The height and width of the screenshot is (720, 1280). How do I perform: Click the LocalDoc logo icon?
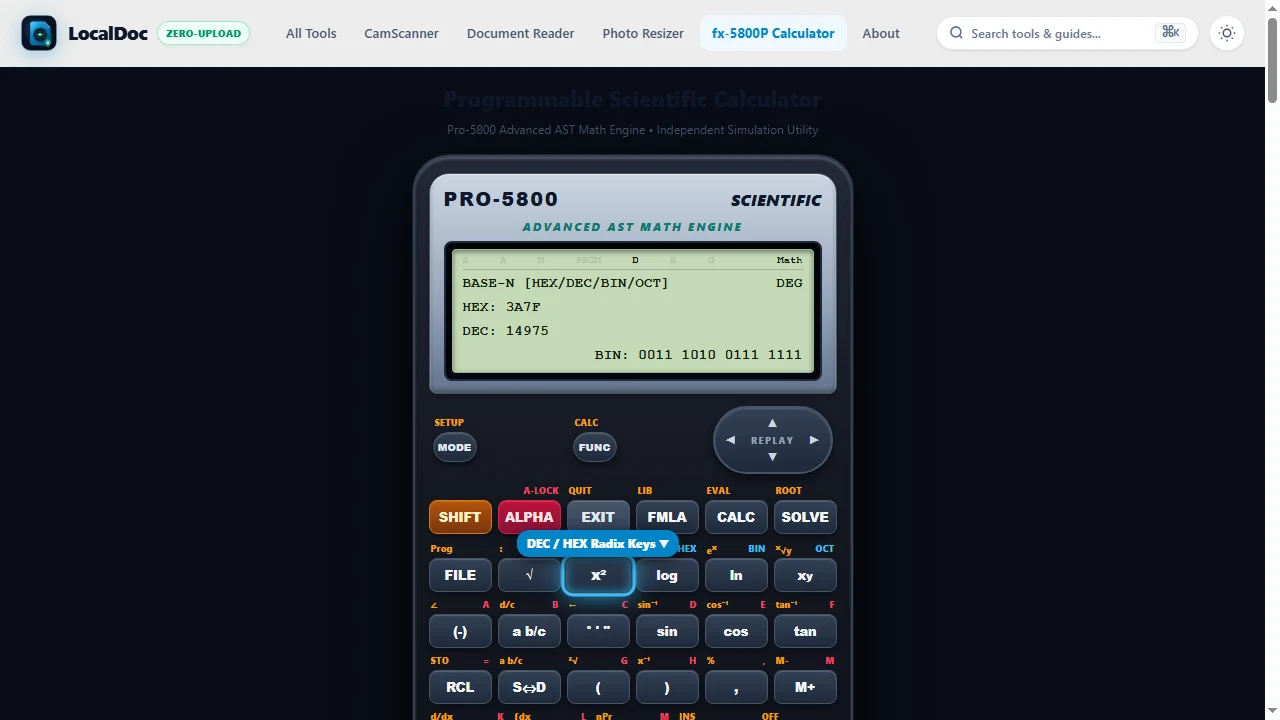39,33
